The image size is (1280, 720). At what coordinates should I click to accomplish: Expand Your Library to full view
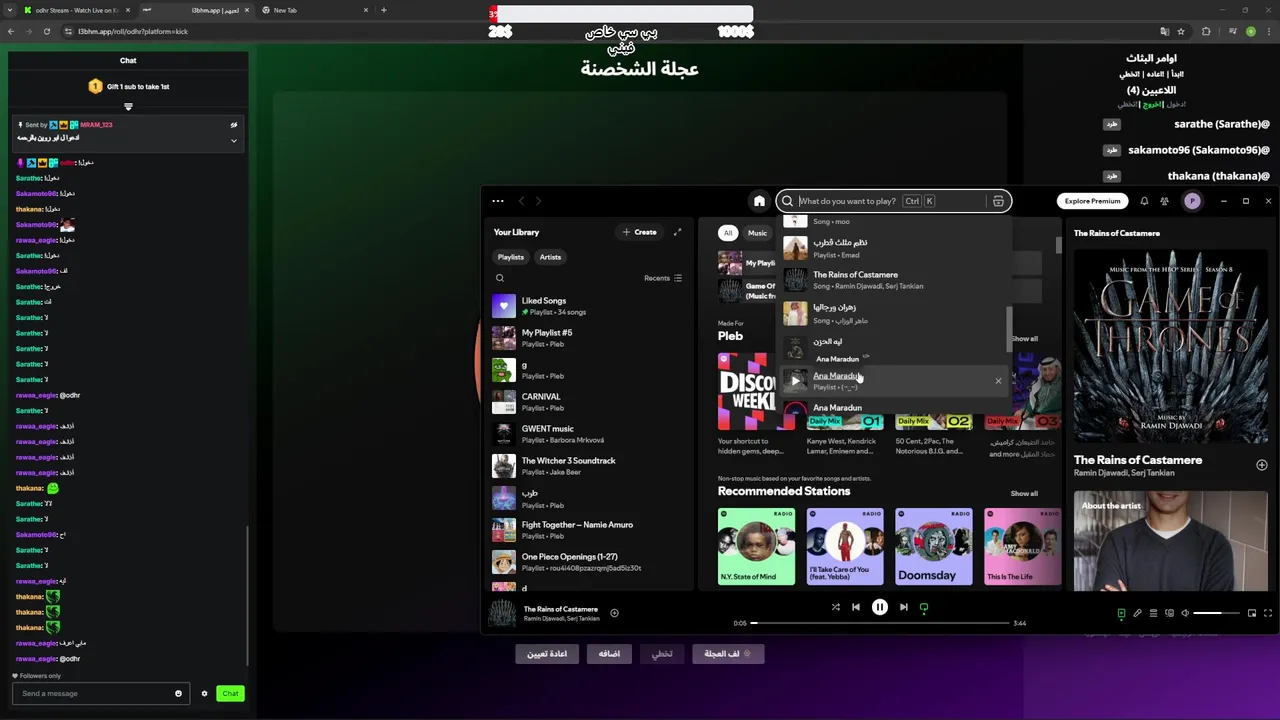click(677, 232)
